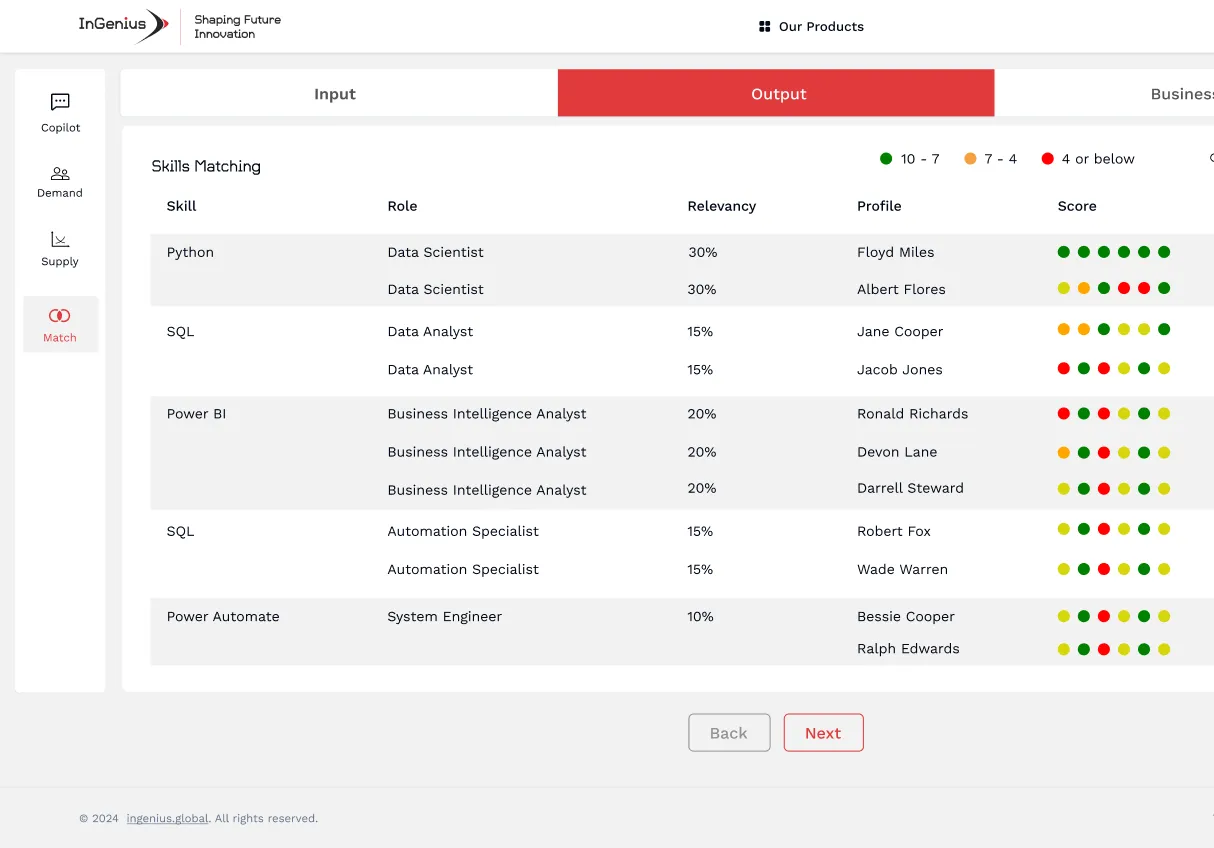Select the Output tab
Viewport: 1214px width, 848px height.
[776, 93]
